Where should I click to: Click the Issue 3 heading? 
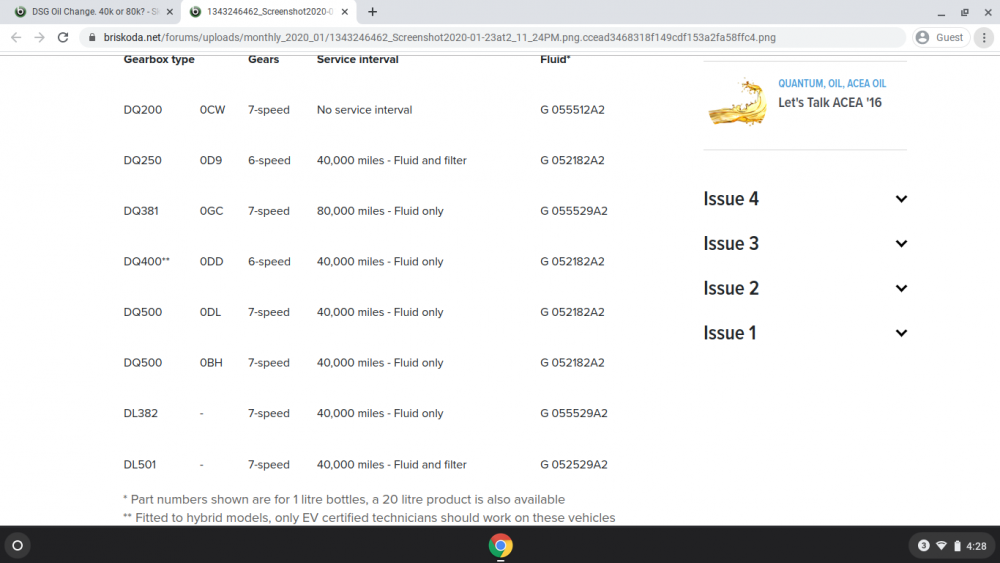pos(731,244)
